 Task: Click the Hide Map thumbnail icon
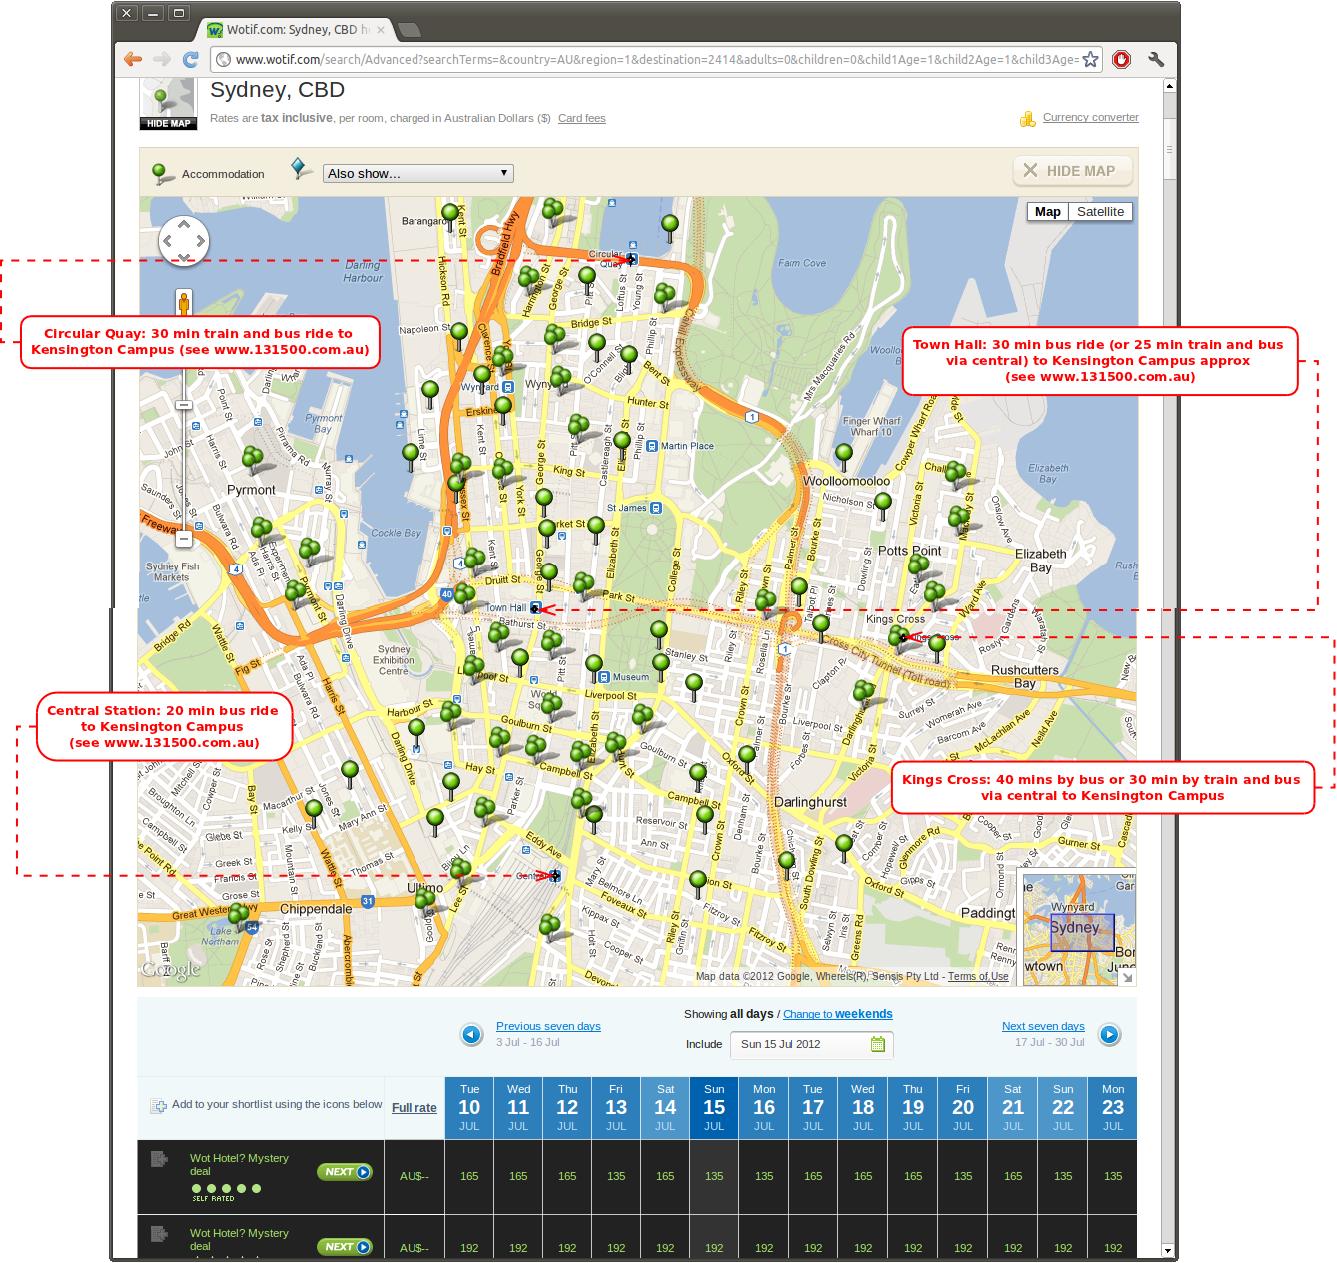(168, 104)
